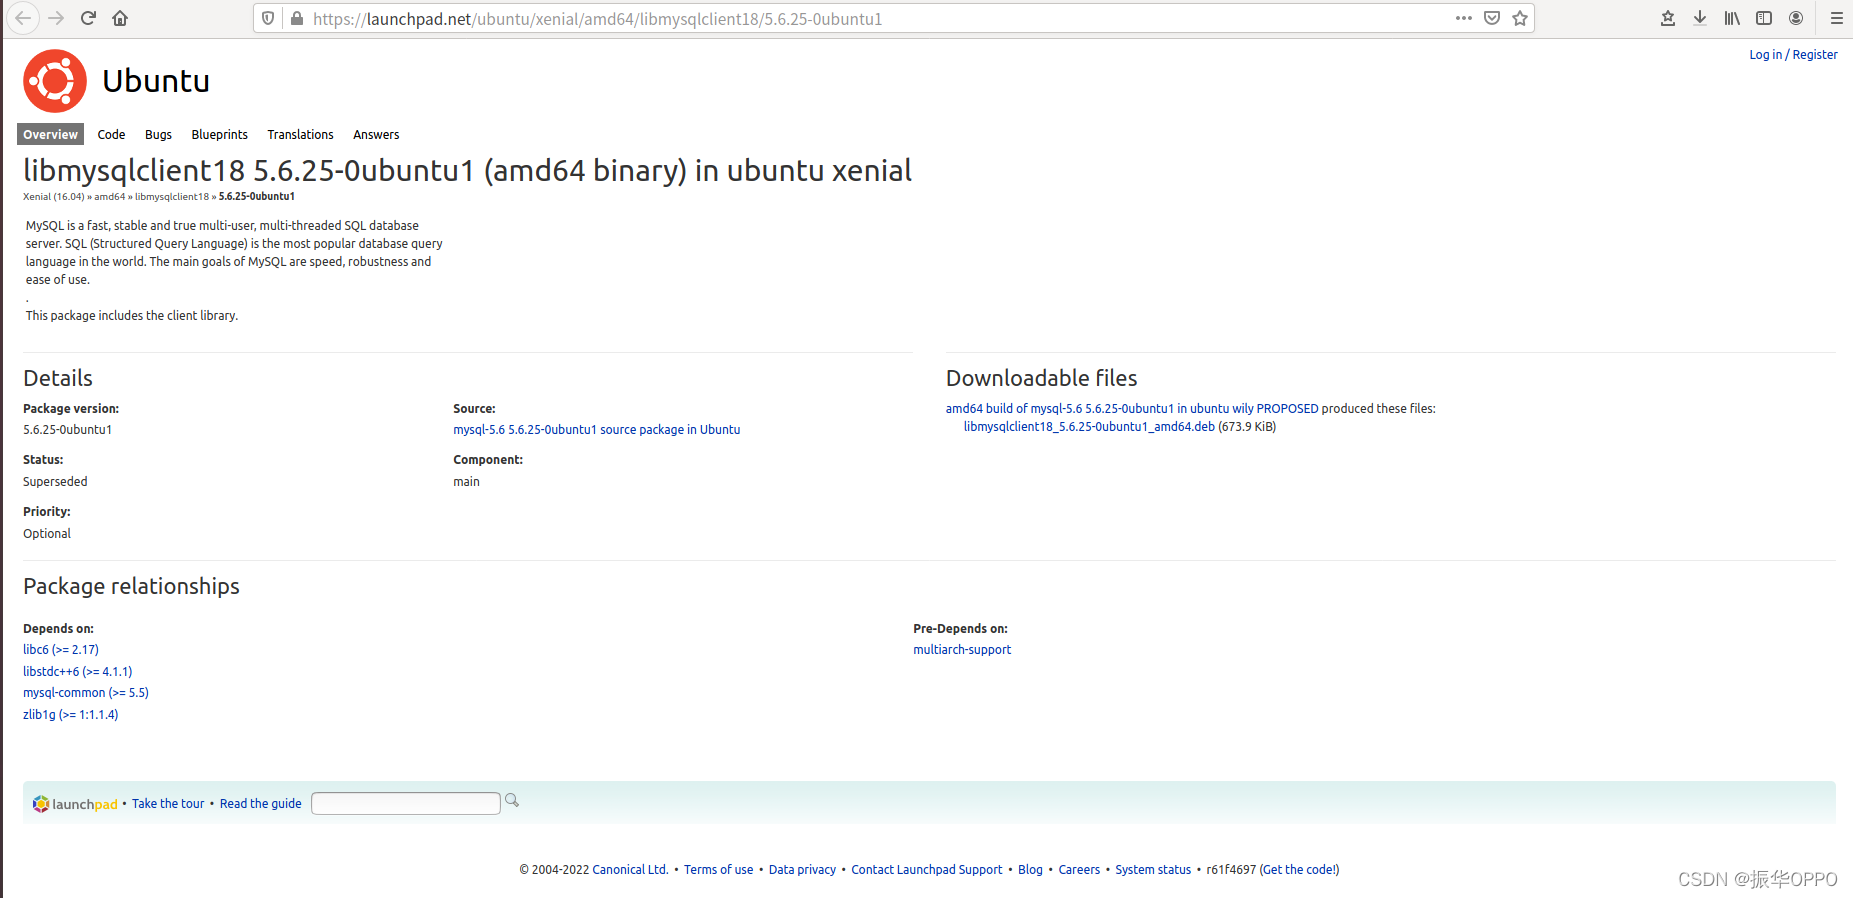Screen dimensions: 1853x898
Task: Go back with the browser back arrow
Action: click(23, 18)
